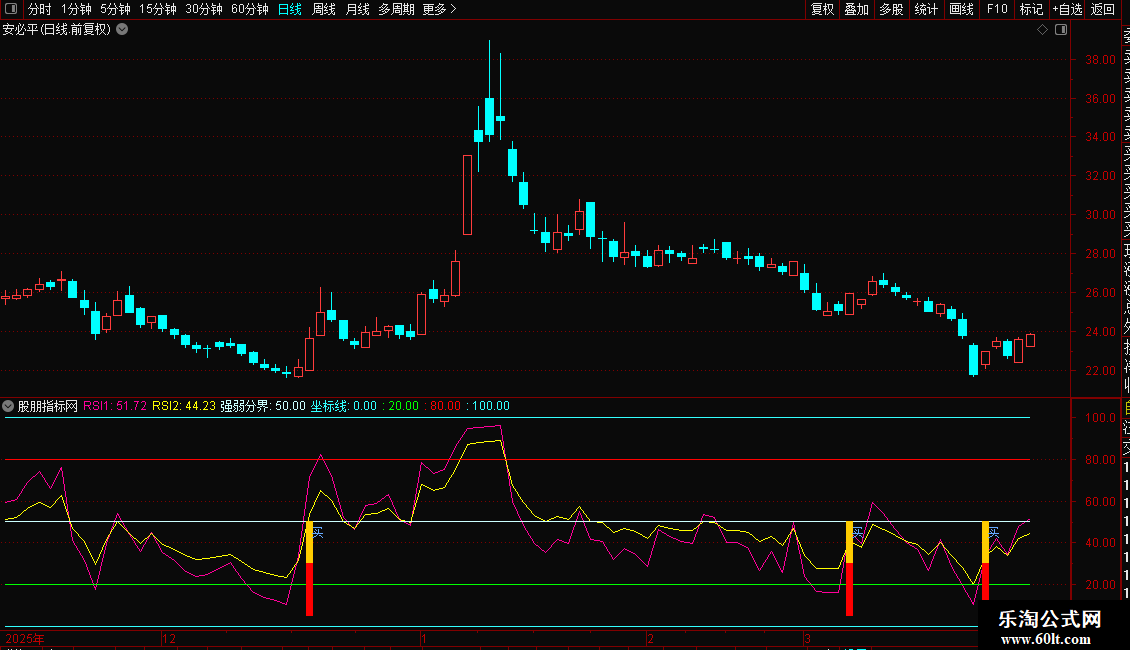Open the 复权 adjustment option
The height and width of the screenshot is (650, 1130).
[x=822, y=9]
